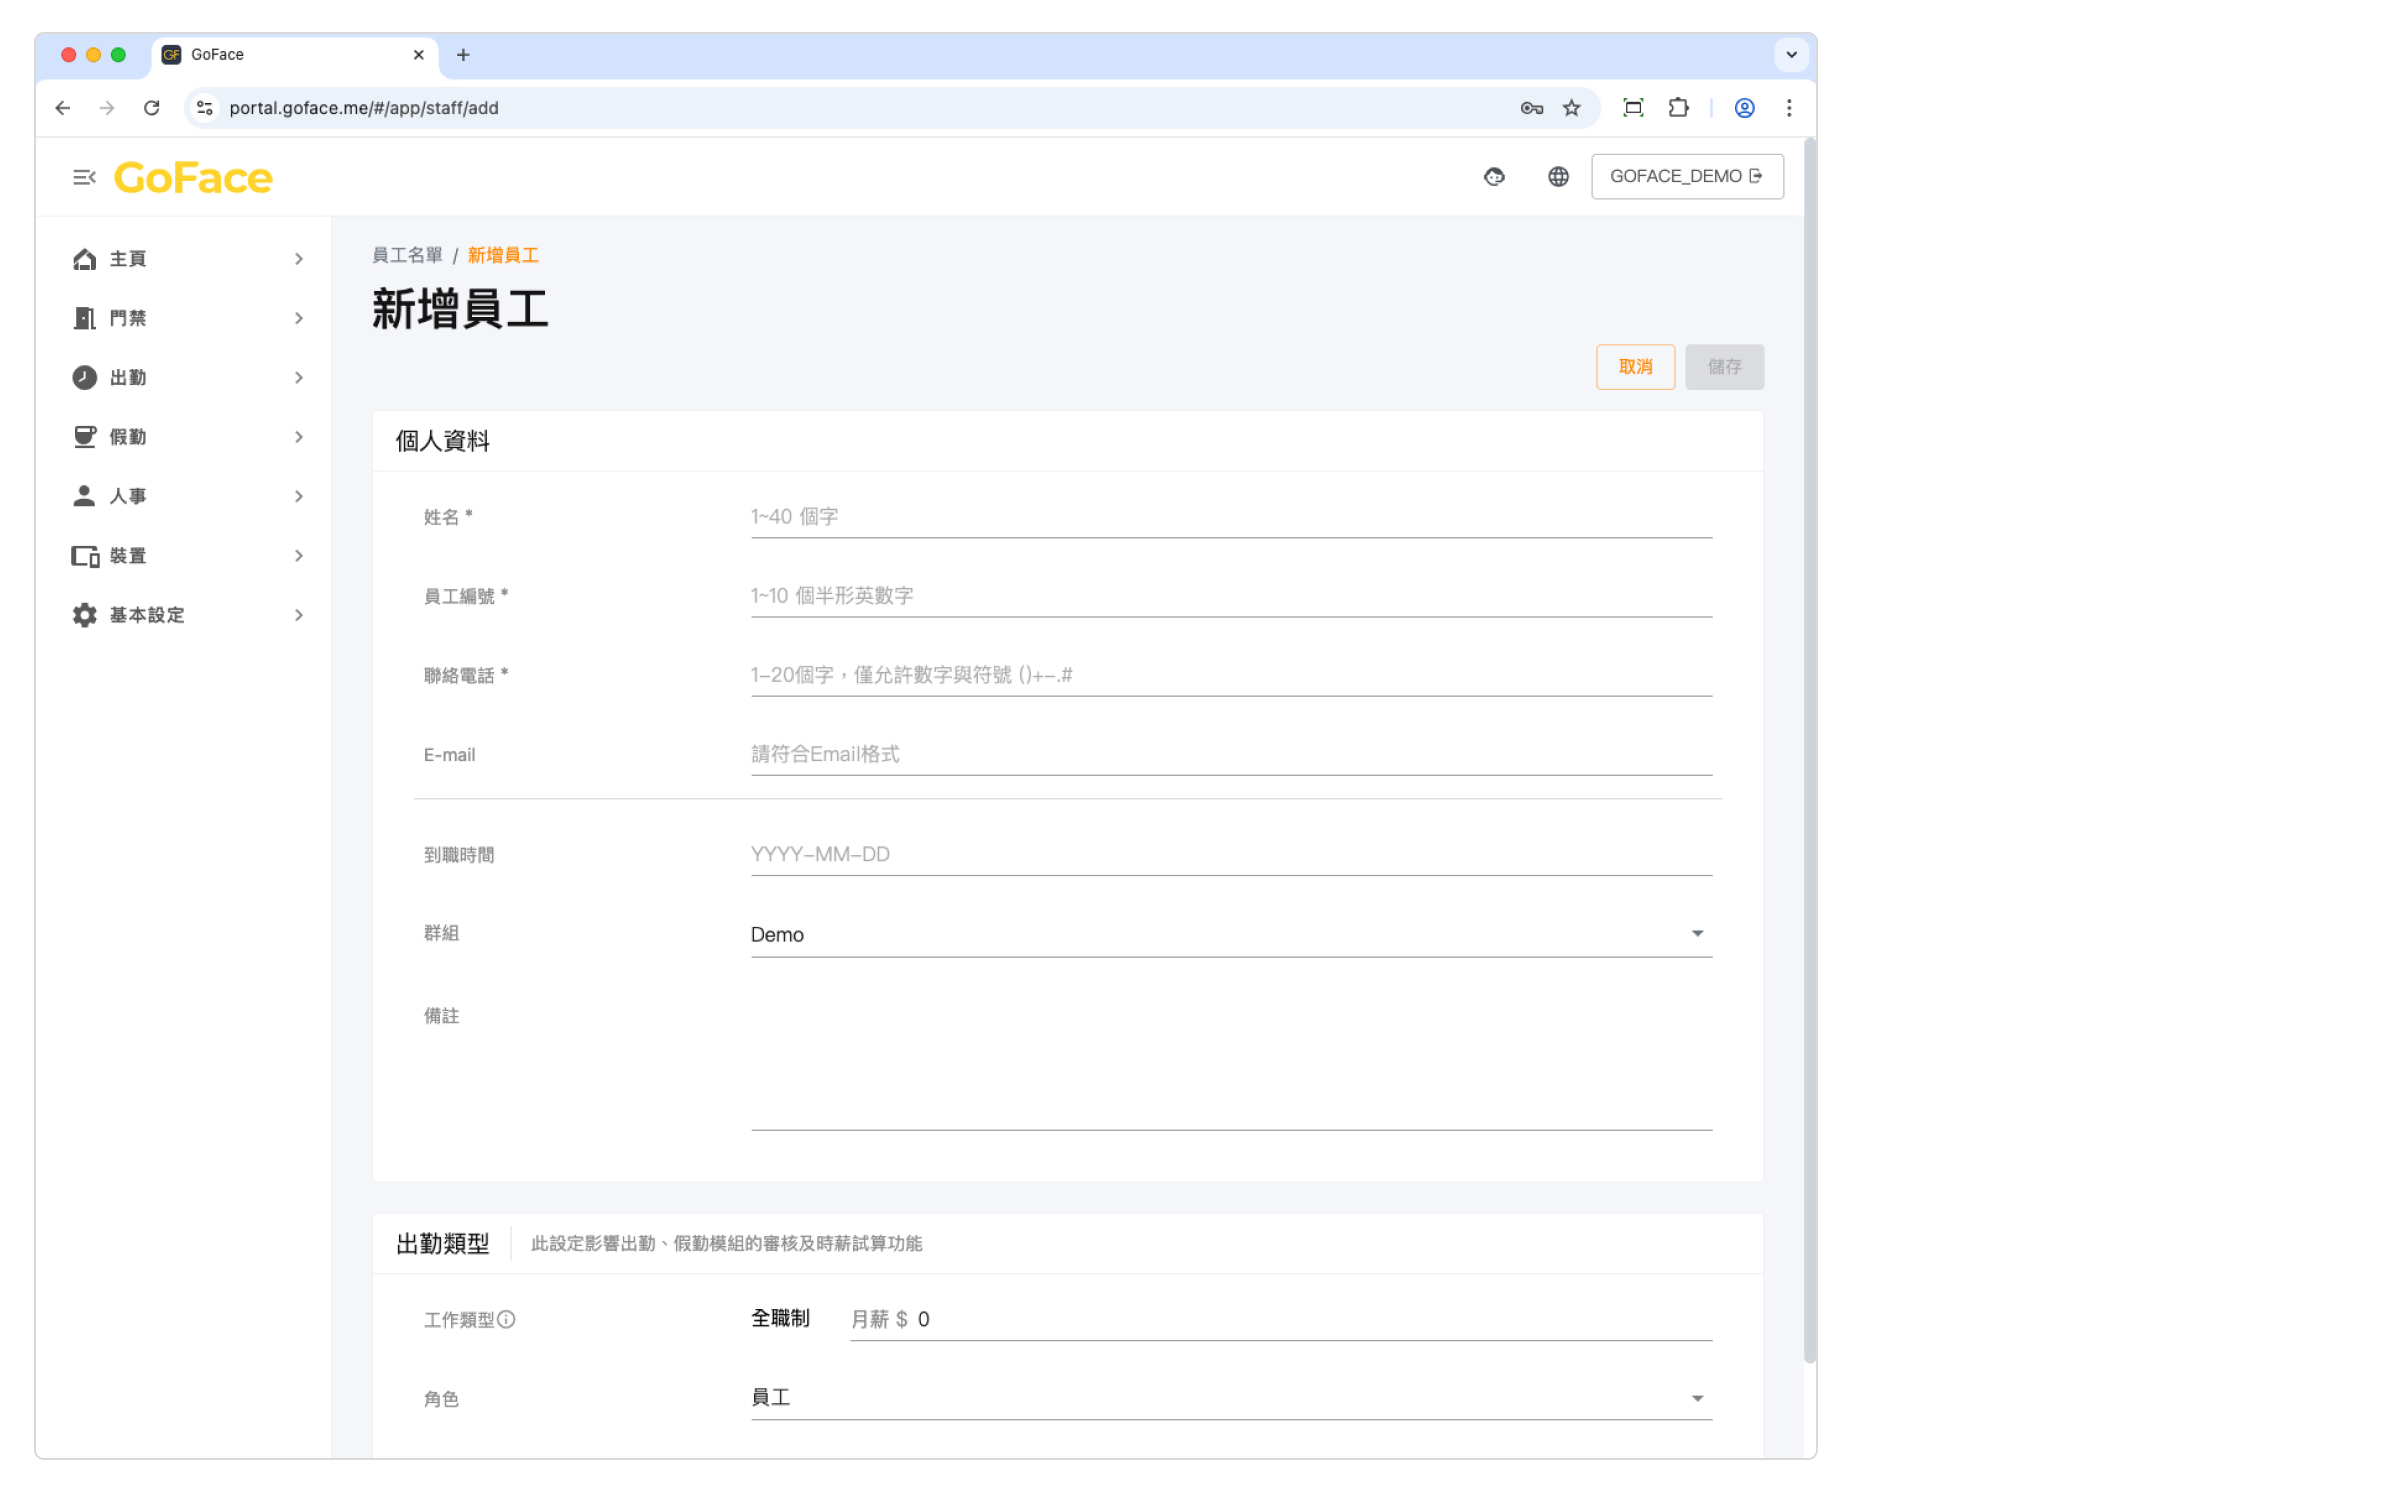
Task: Click the GOFACE_DEMO logout button
Action: 1687,176
